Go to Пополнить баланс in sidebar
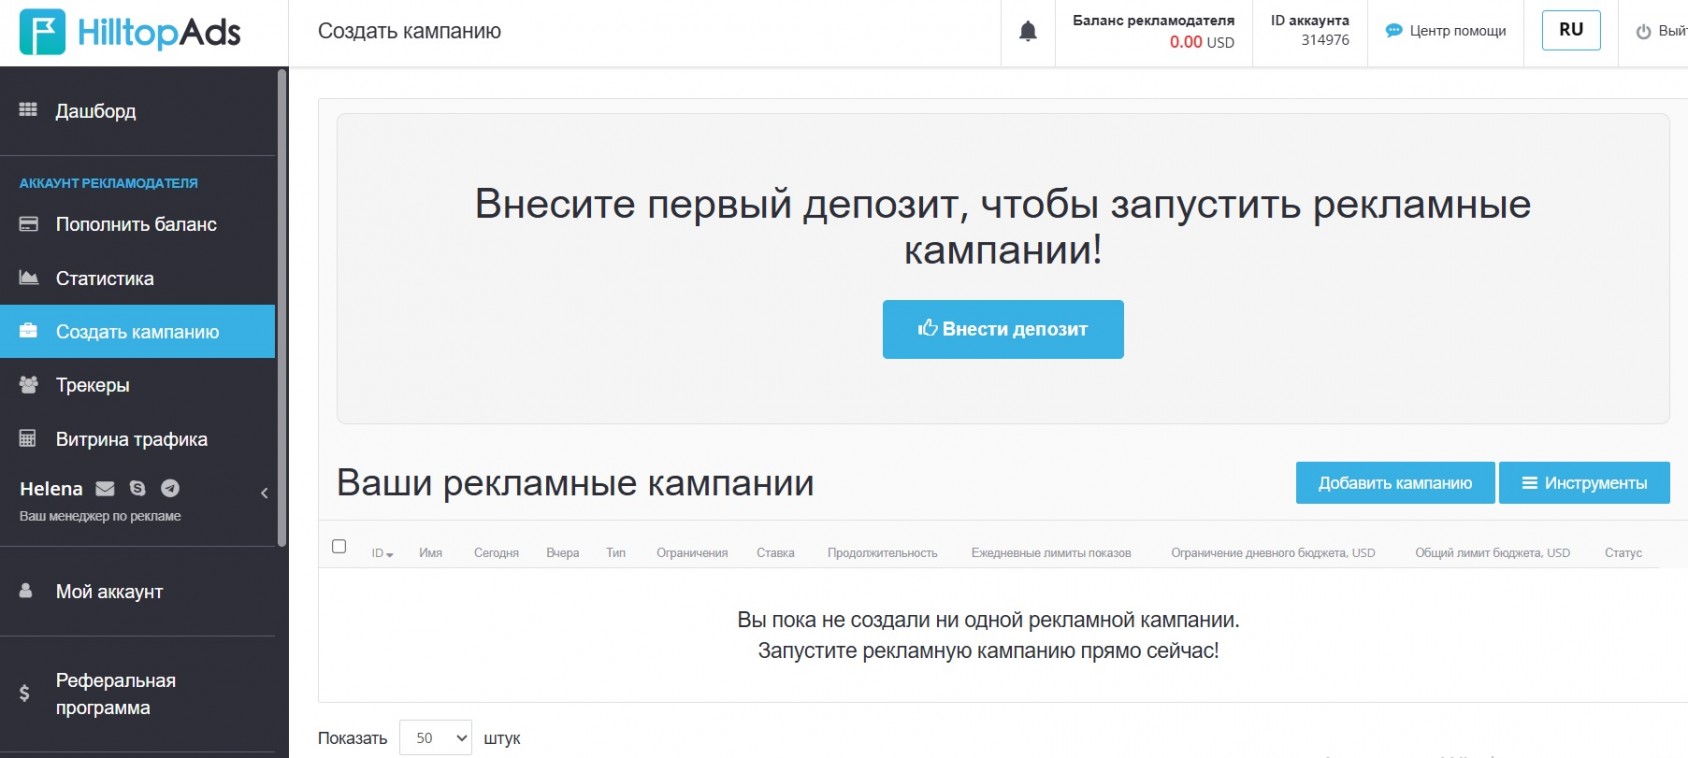The height and width of the screenshot is (758, 1688). pyautogui.click(x=138, y=224)
